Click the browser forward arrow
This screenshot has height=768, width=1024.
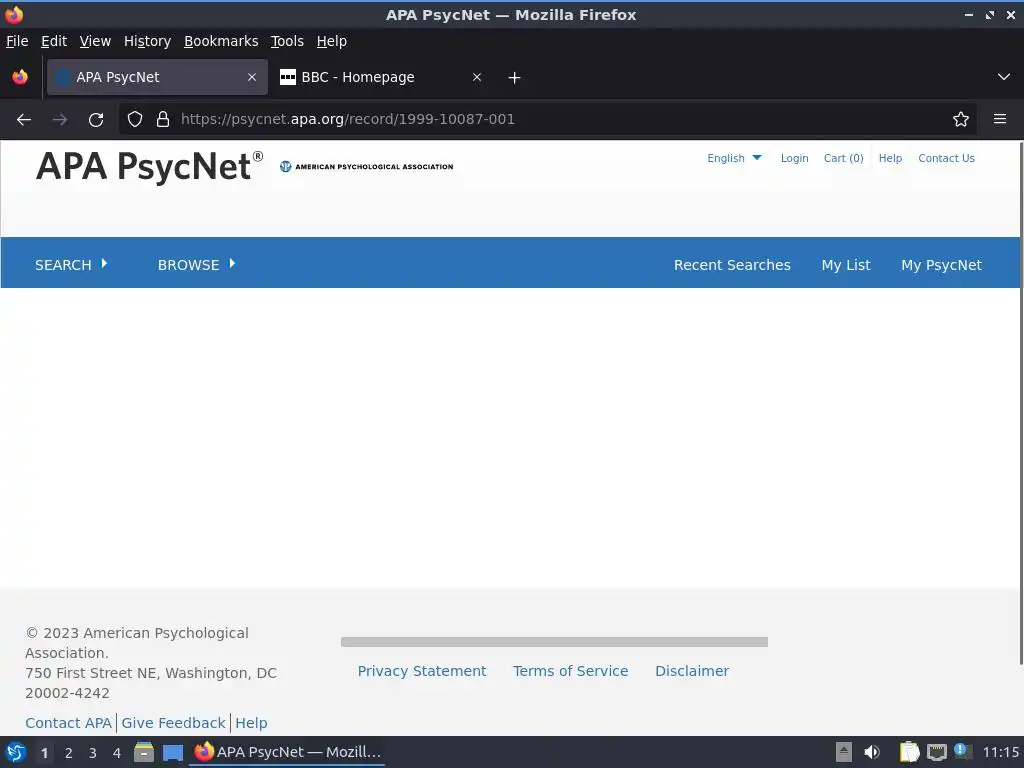click(x=59, y=120)
